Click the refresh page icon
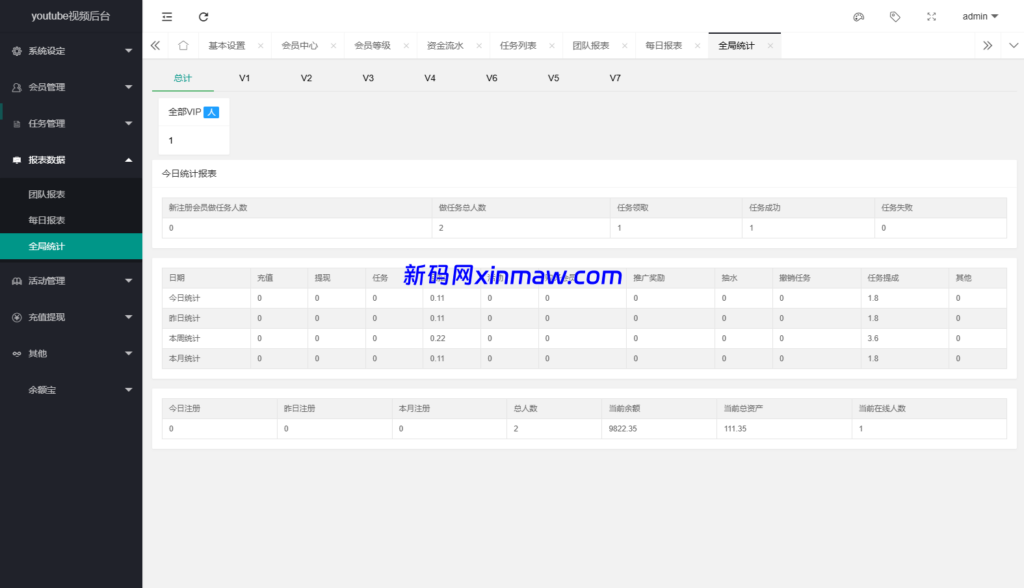 click(x=203, y=16)
